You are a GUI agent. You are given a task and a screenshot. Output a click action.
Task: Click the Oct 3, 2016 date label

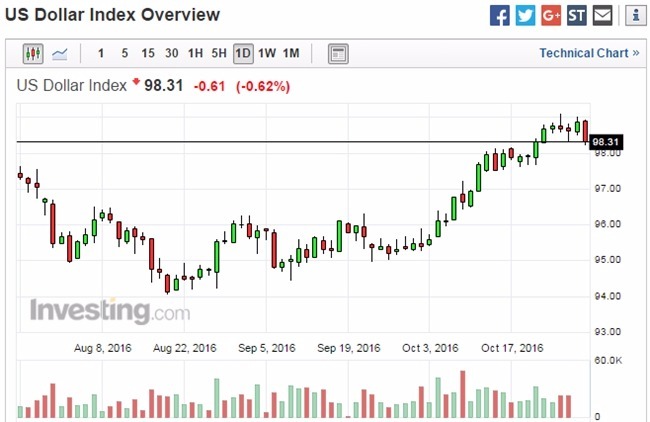(x=430, y=348)
